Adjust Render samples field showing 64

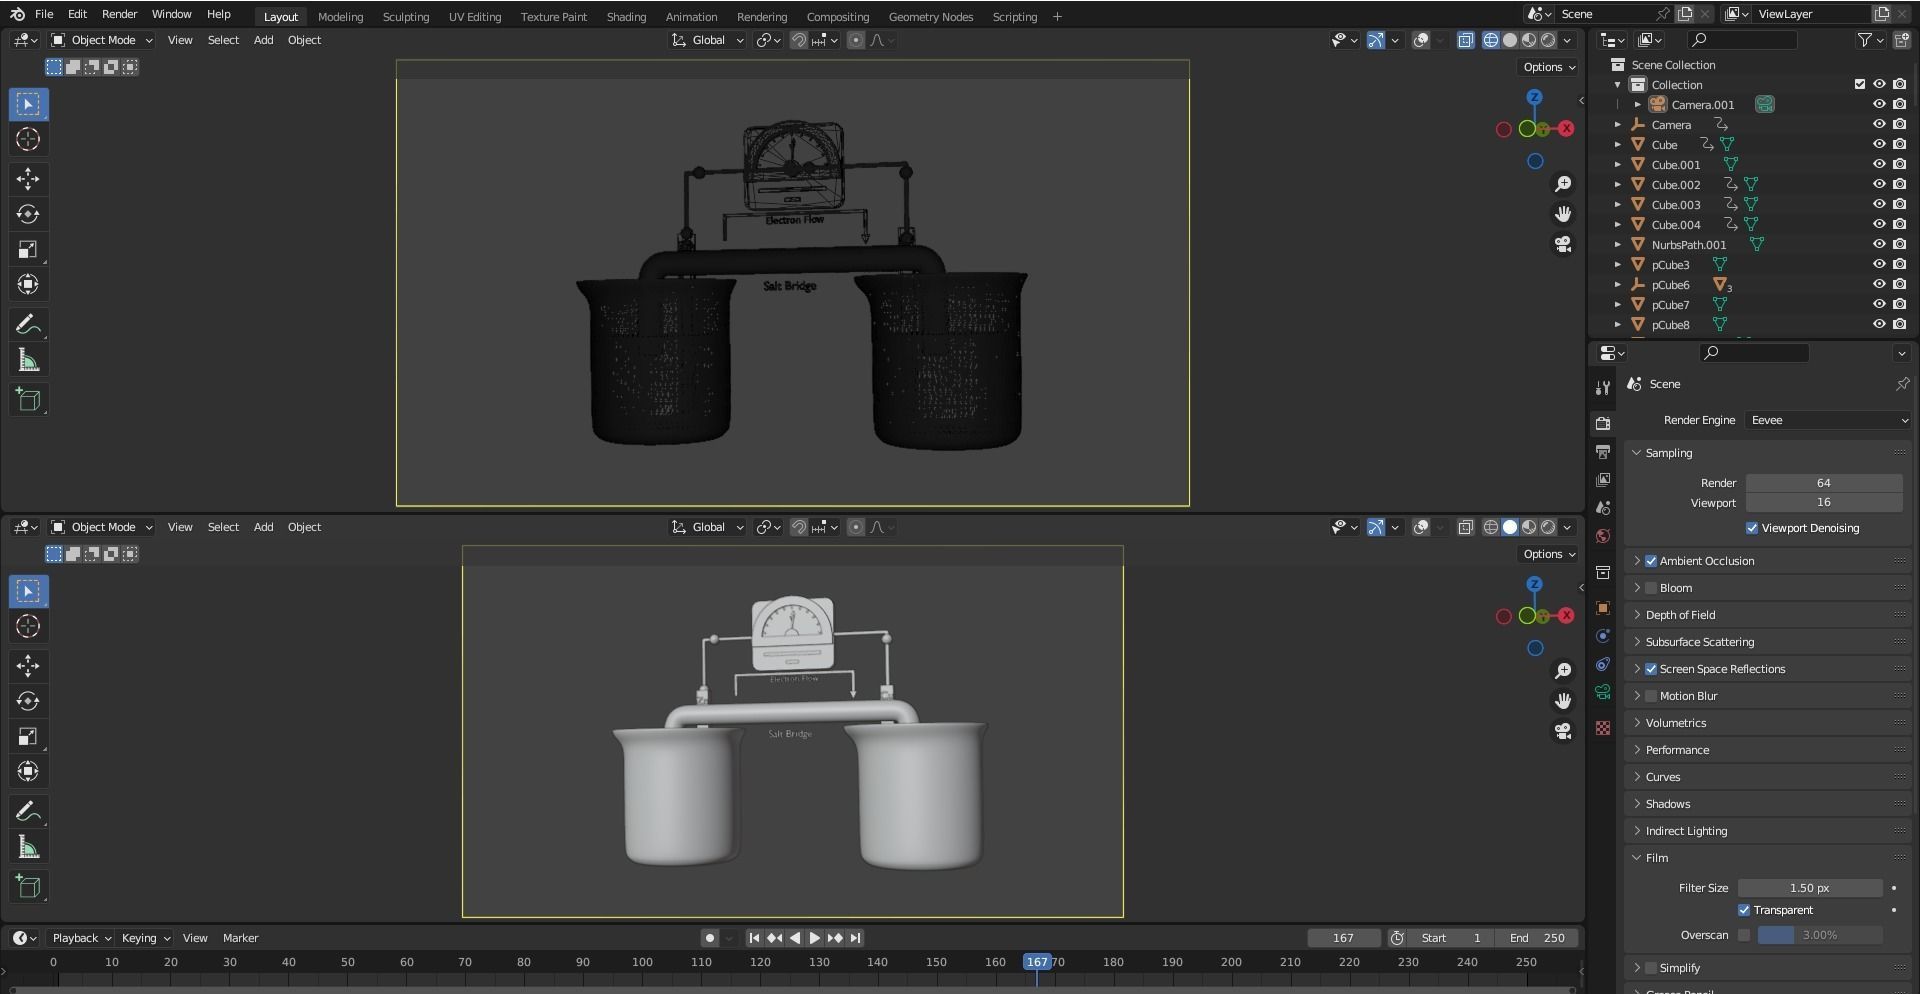(1824, 483)
